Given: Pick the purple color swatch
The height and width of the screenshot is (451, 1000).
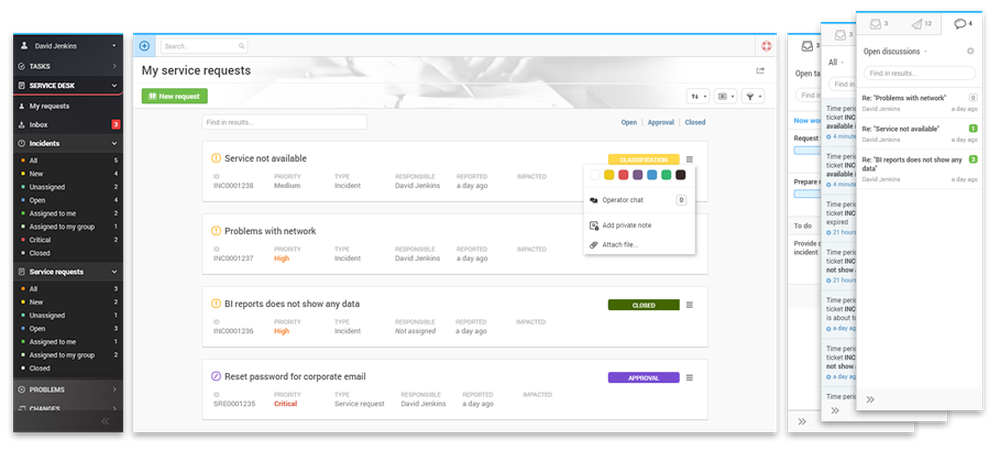Looking at the screenshot, I should coord(638,175).
